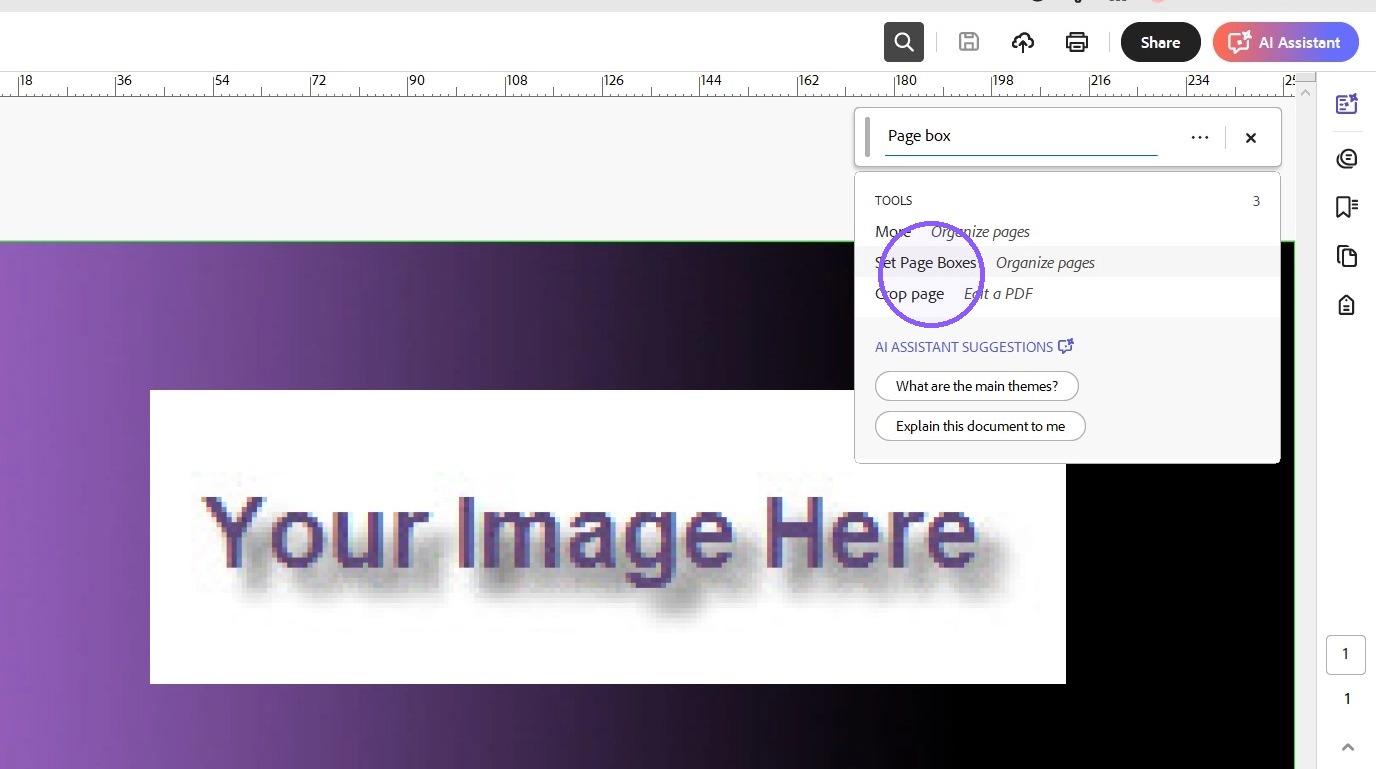This screenshot has width=1376, height=769.
Task: Close the search panel with X
Action: tap(1251, 138)
